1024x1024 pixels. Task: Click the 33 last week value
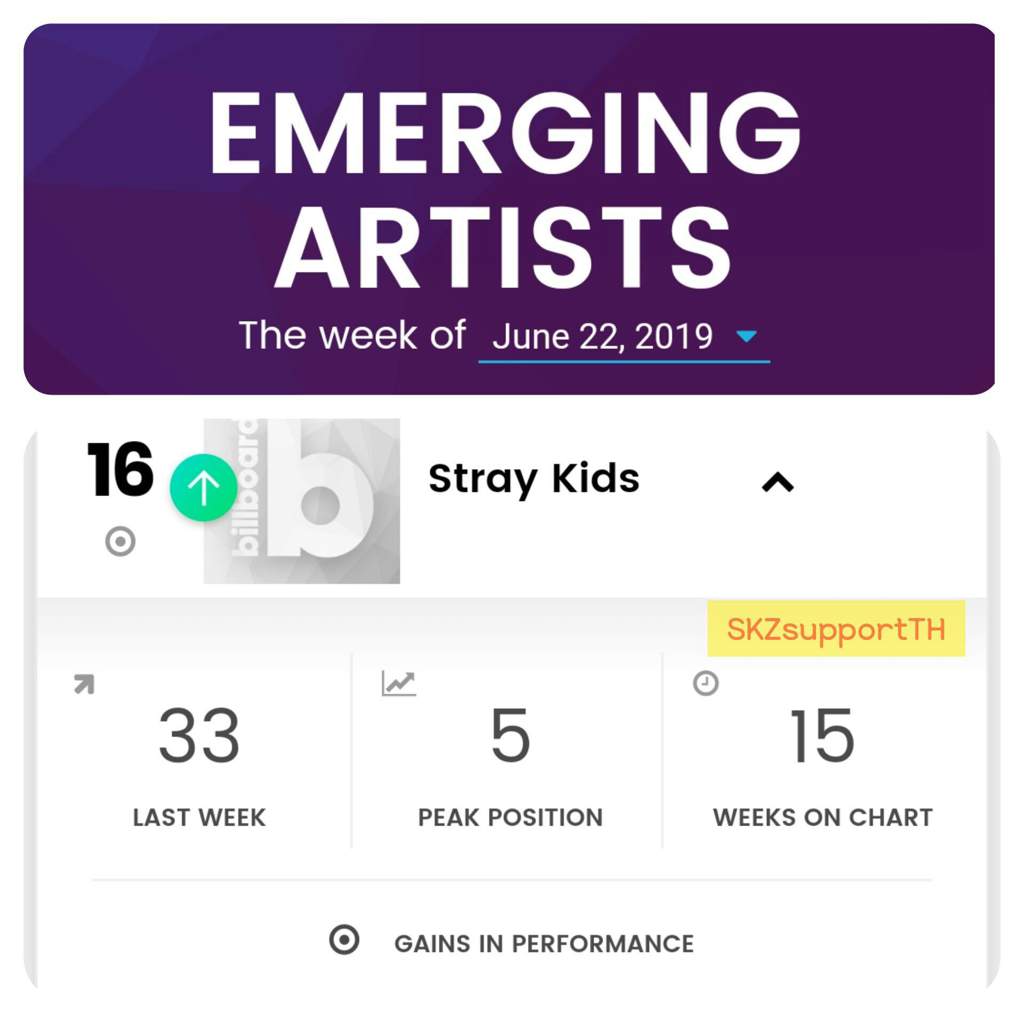[199, 736]
